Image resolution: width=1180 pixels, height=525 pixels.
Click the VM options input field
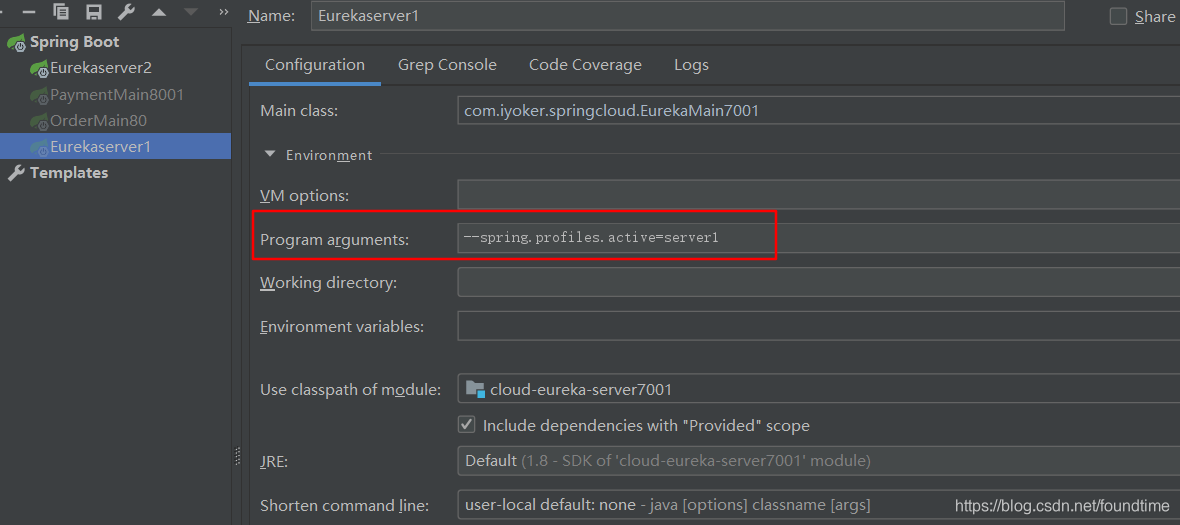coord(818,195)
